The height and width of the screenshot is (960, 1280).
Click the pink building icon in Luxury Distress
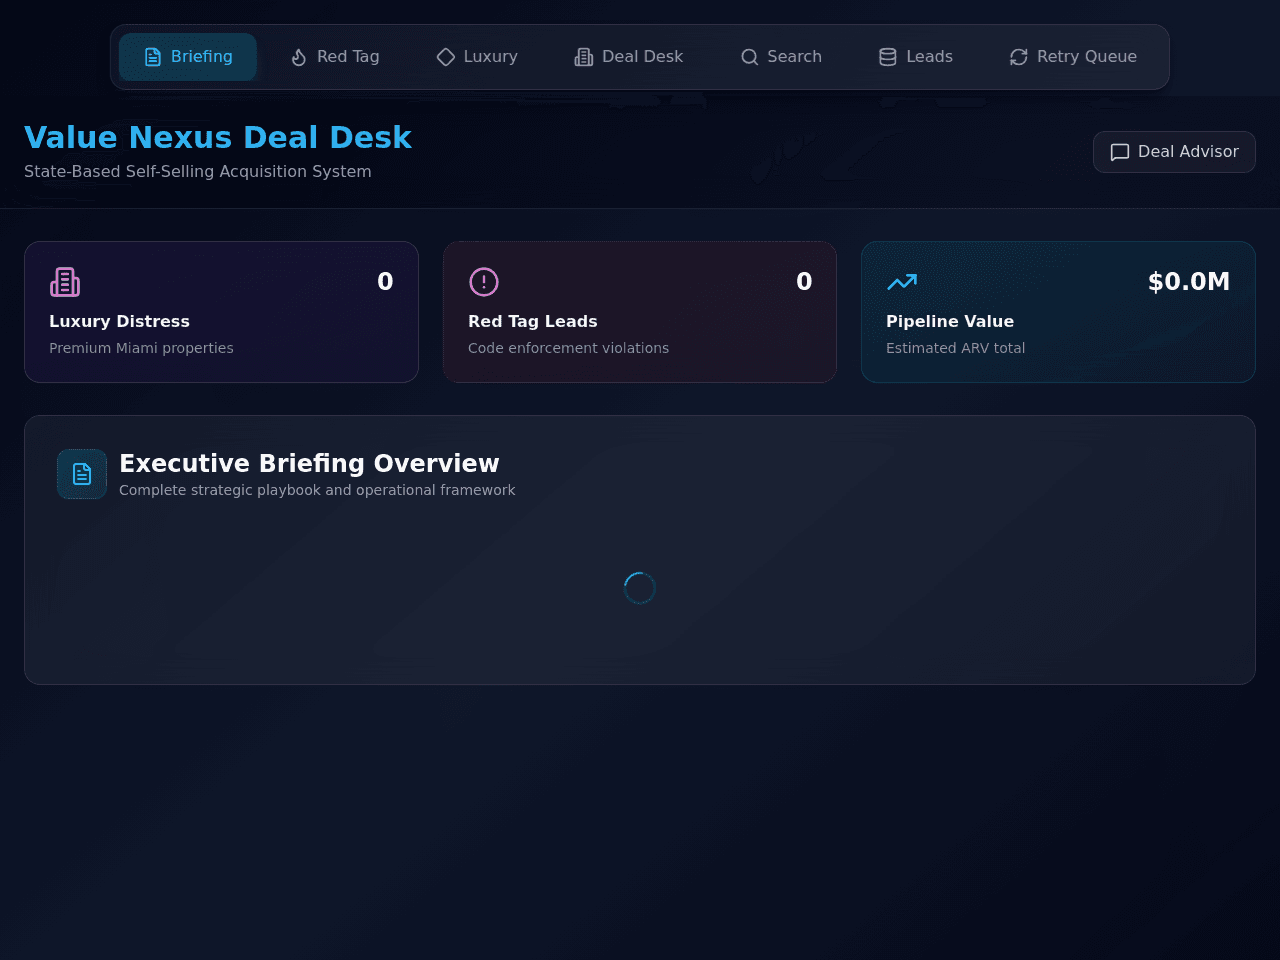point(65,282)
